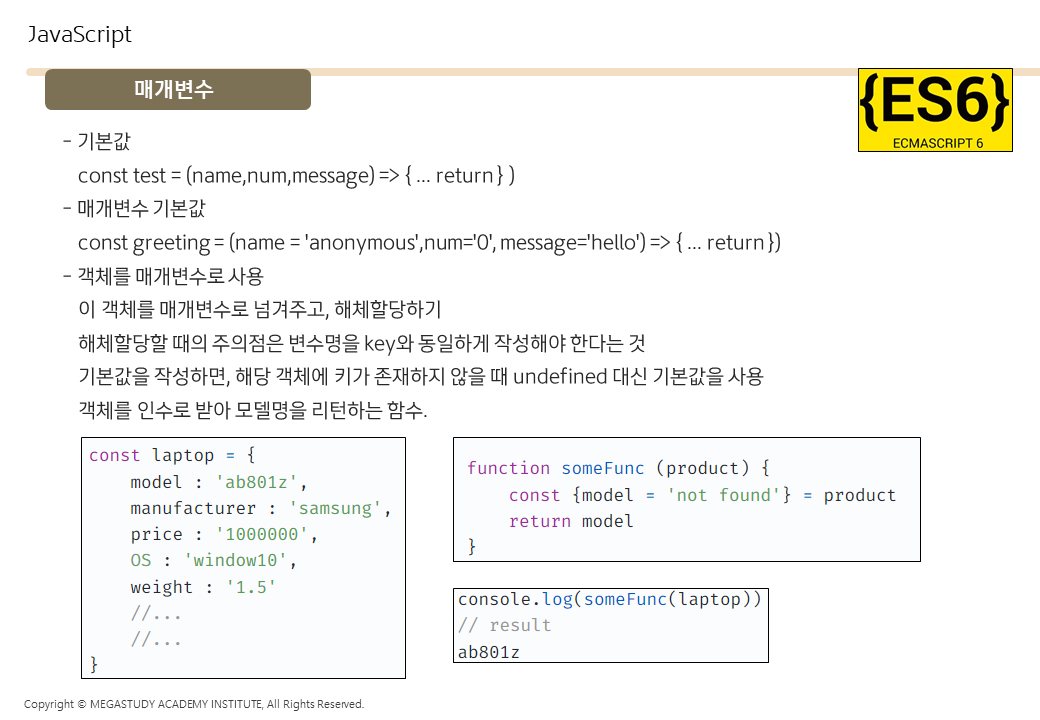
Task: Click the '- 기본값' bullet text
Action: 97,141
